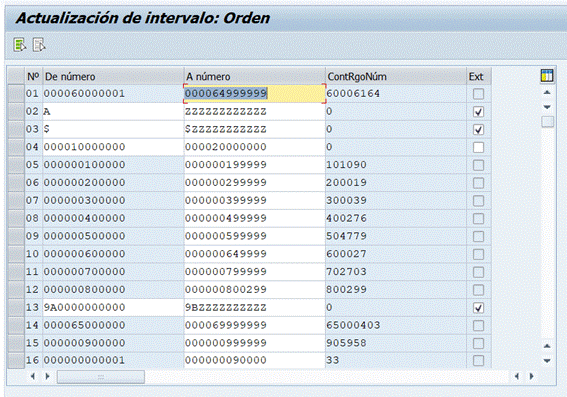Select row 01 via its row selector
Screen dimensions: 567x397
(x=16, y=94)
